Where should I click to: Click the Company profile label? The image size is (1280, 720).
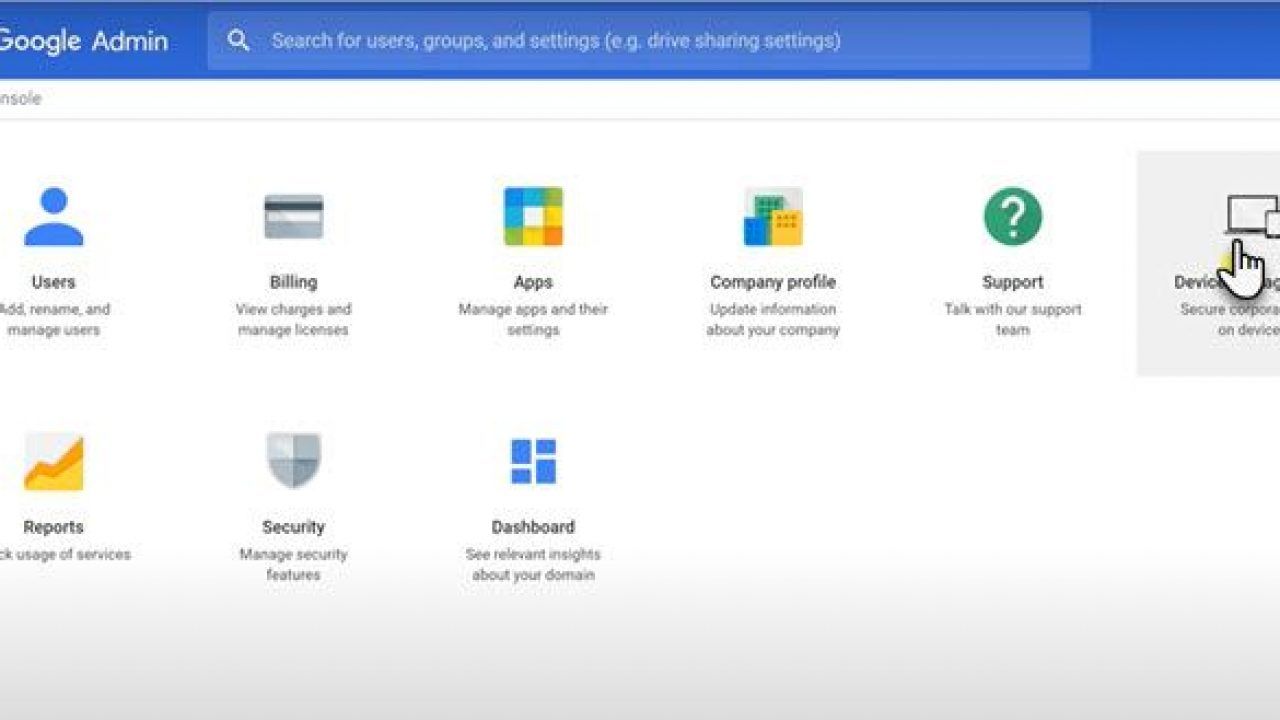point(773,282)
